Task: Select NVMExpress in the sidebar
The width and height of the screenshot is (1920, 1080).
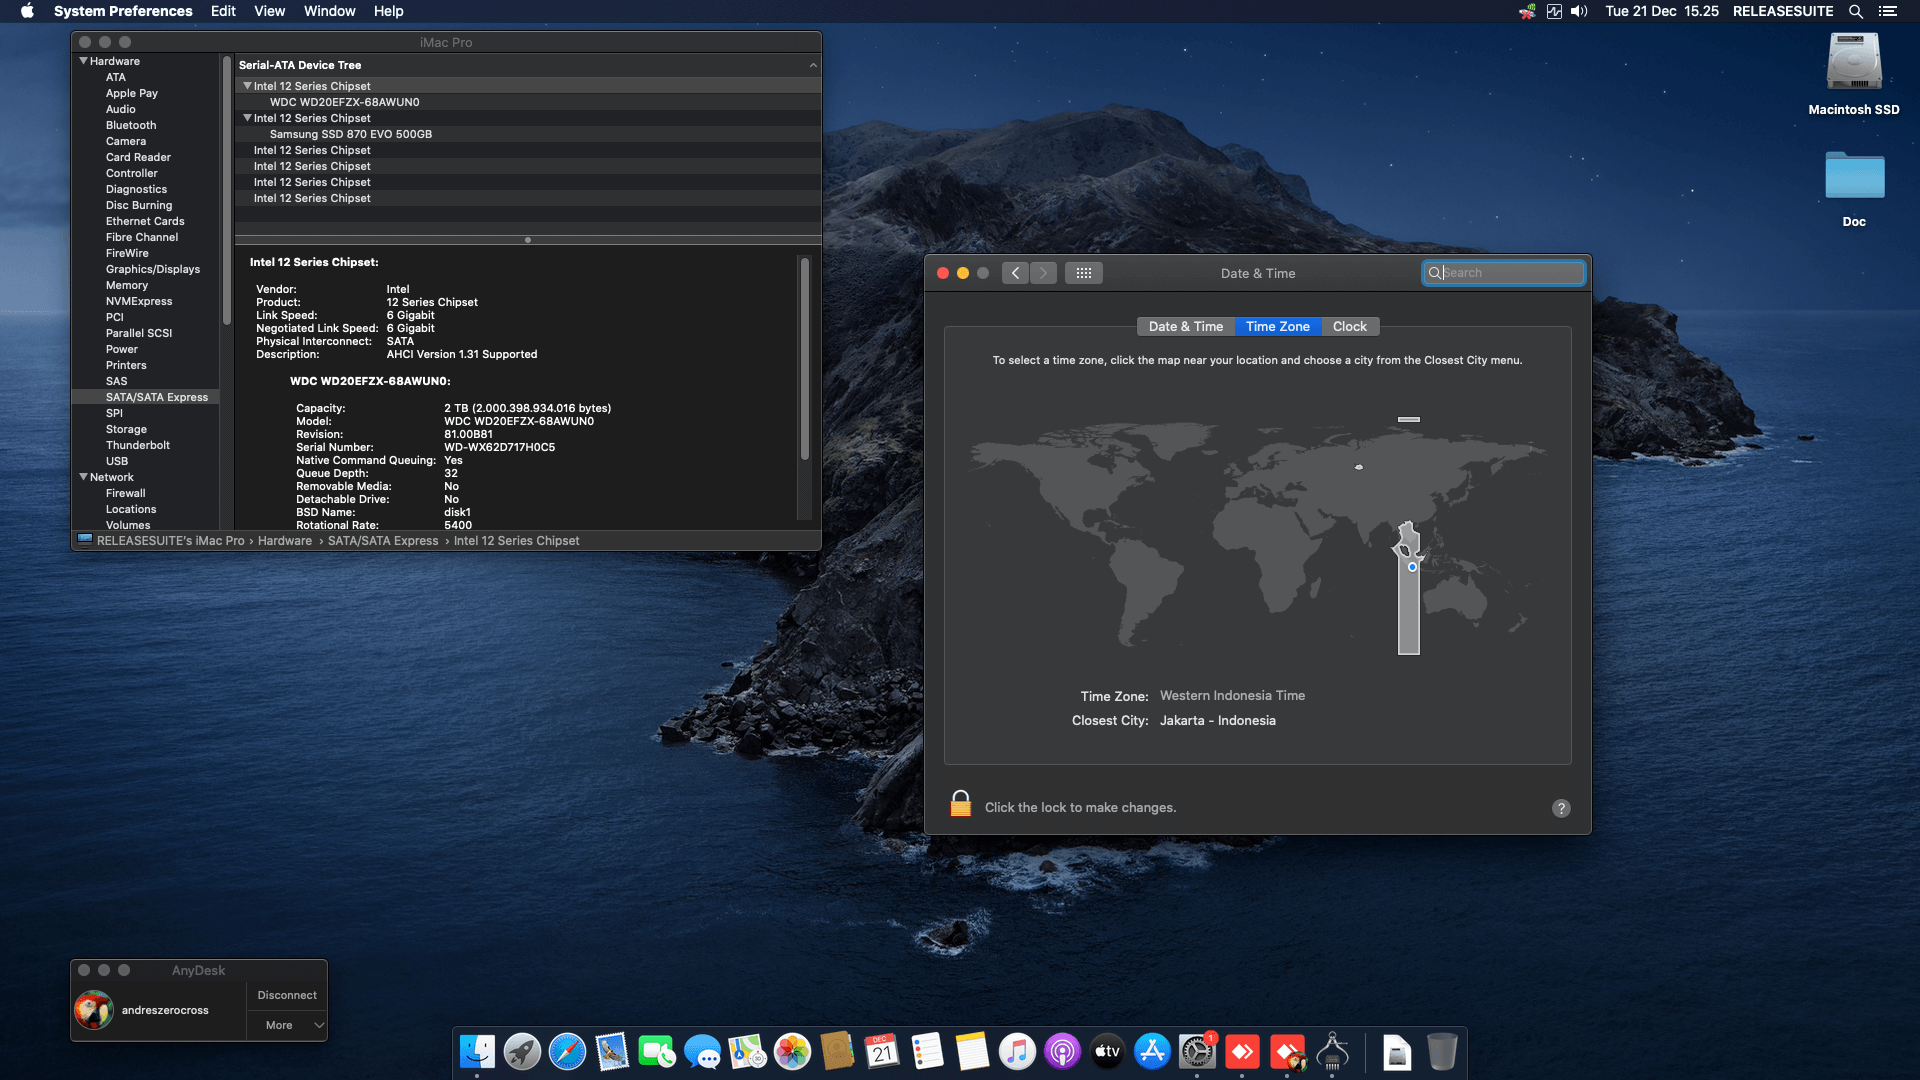Action: coord(139,301)
